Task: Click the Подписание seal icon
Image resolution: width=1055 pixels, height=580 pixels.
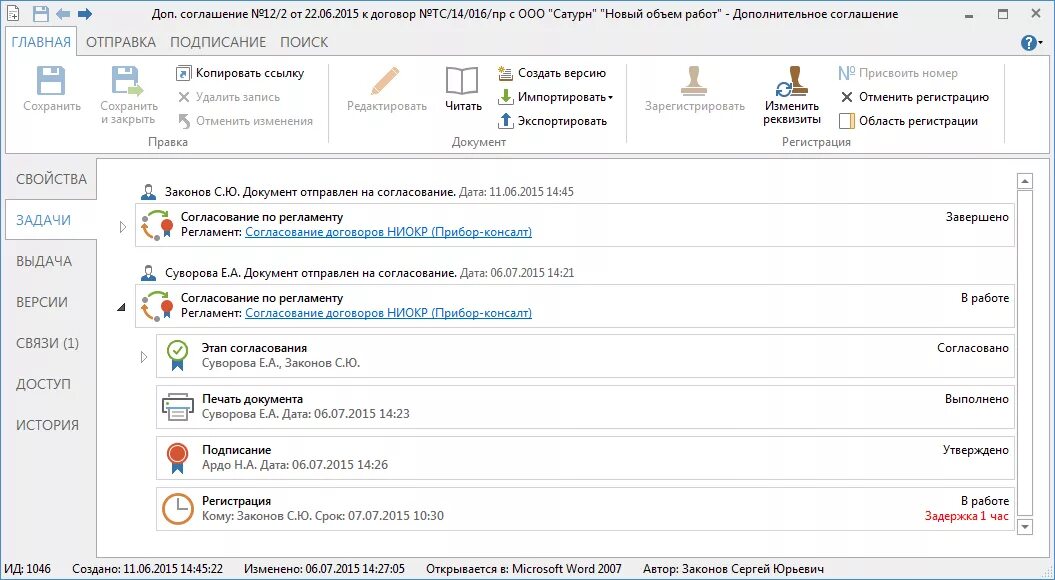Action: (x=177, y=458)
